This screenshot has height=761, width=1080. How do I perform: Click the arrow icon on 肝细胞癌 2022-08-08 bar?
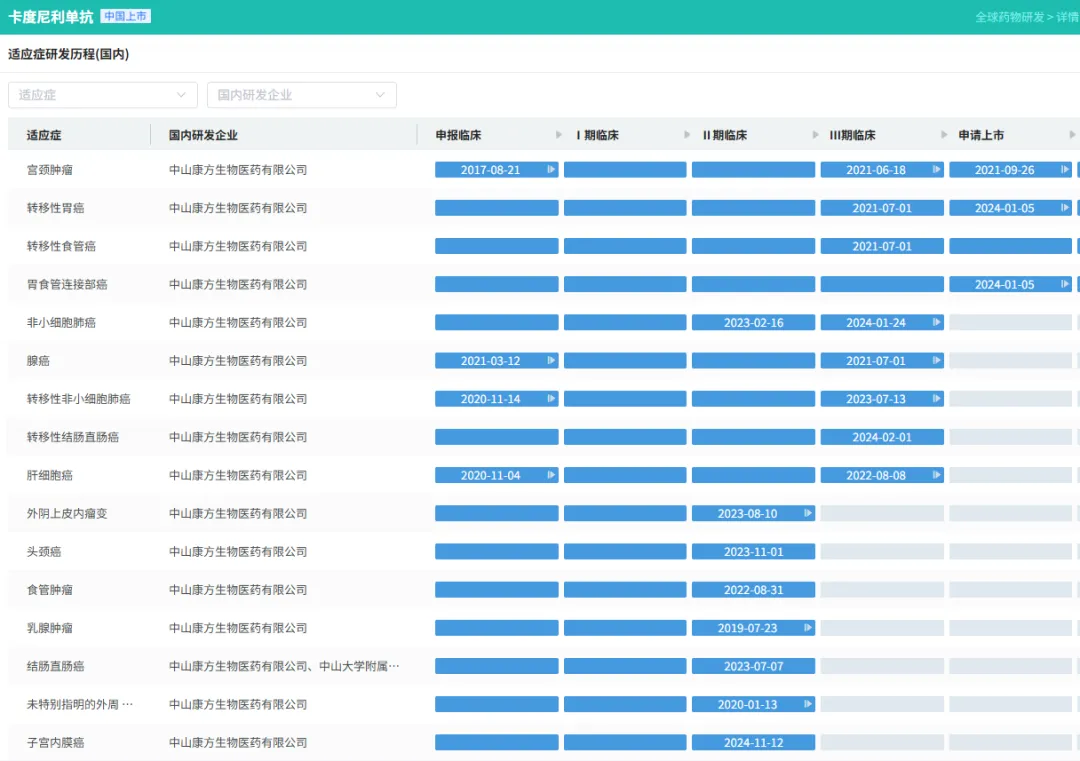(x=936, y=476)
